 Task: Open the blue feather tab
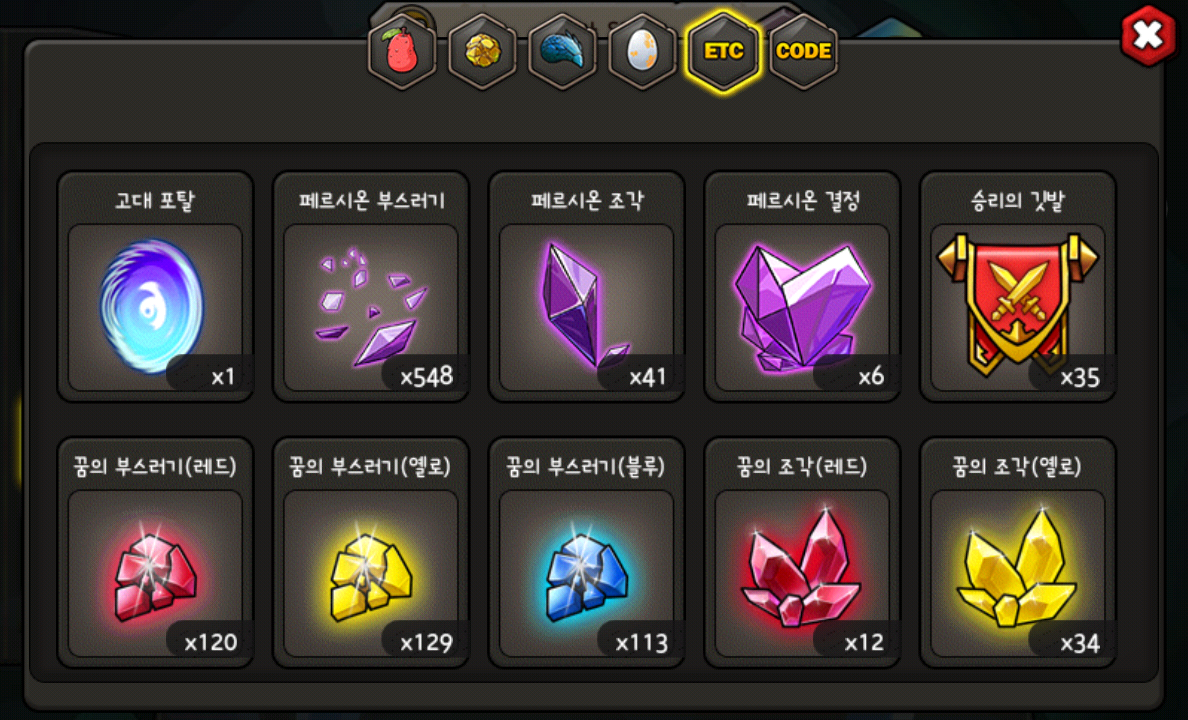pos(562,52)
